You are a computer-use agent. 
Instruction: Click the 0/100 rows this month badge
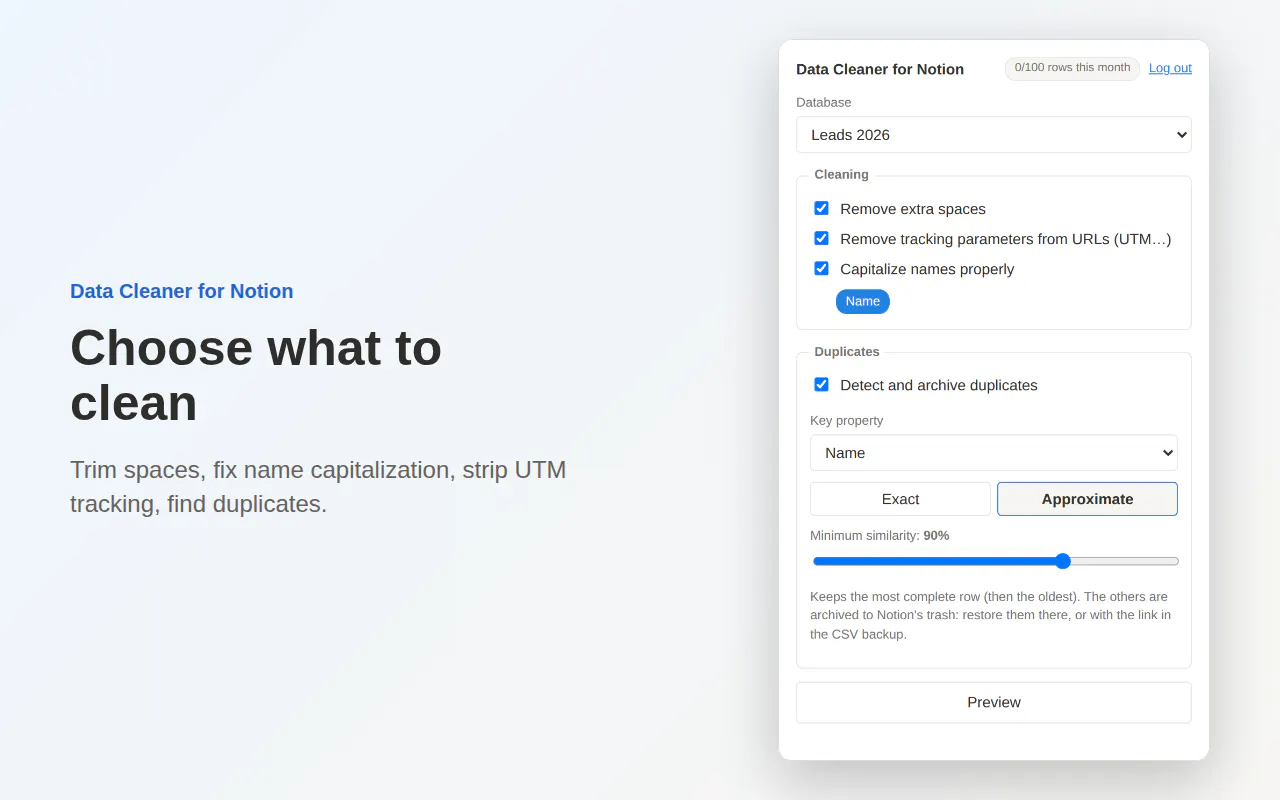point(1072,68)
